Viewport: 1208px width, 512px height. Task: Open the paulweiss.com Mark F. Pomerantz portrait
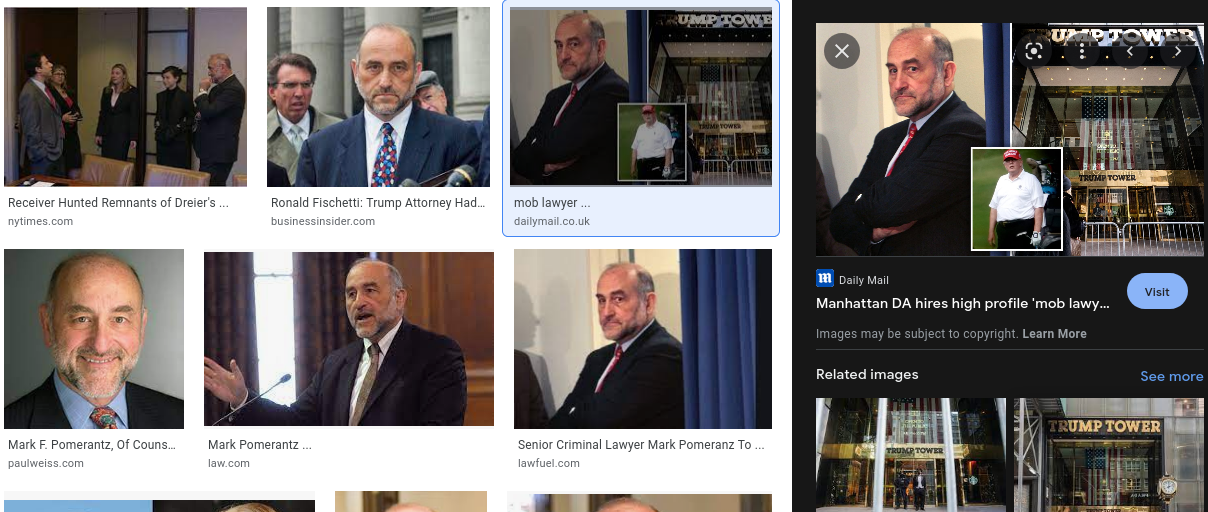click(94, 339)
